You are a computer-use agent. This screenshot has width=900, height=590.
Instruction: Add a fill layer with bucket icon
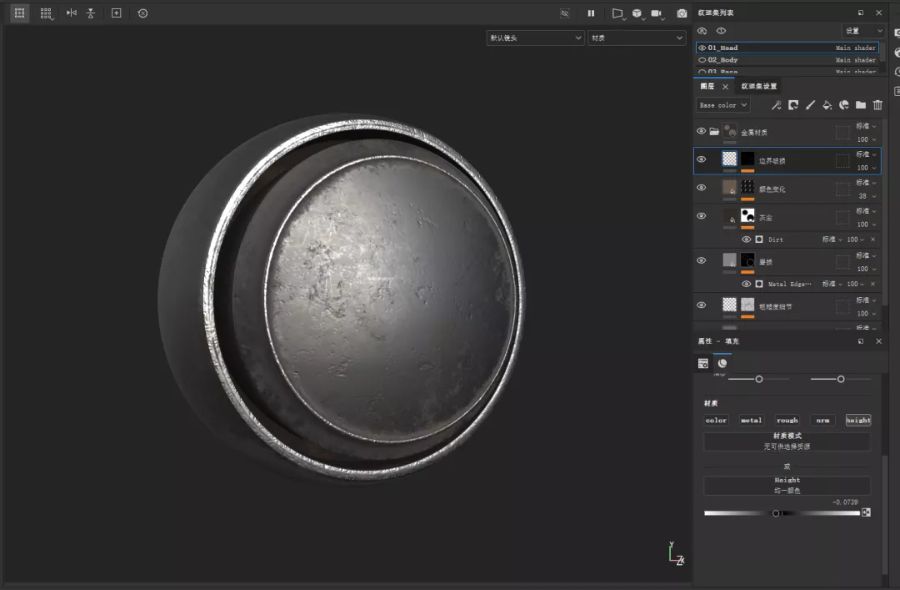pos(827,105)
